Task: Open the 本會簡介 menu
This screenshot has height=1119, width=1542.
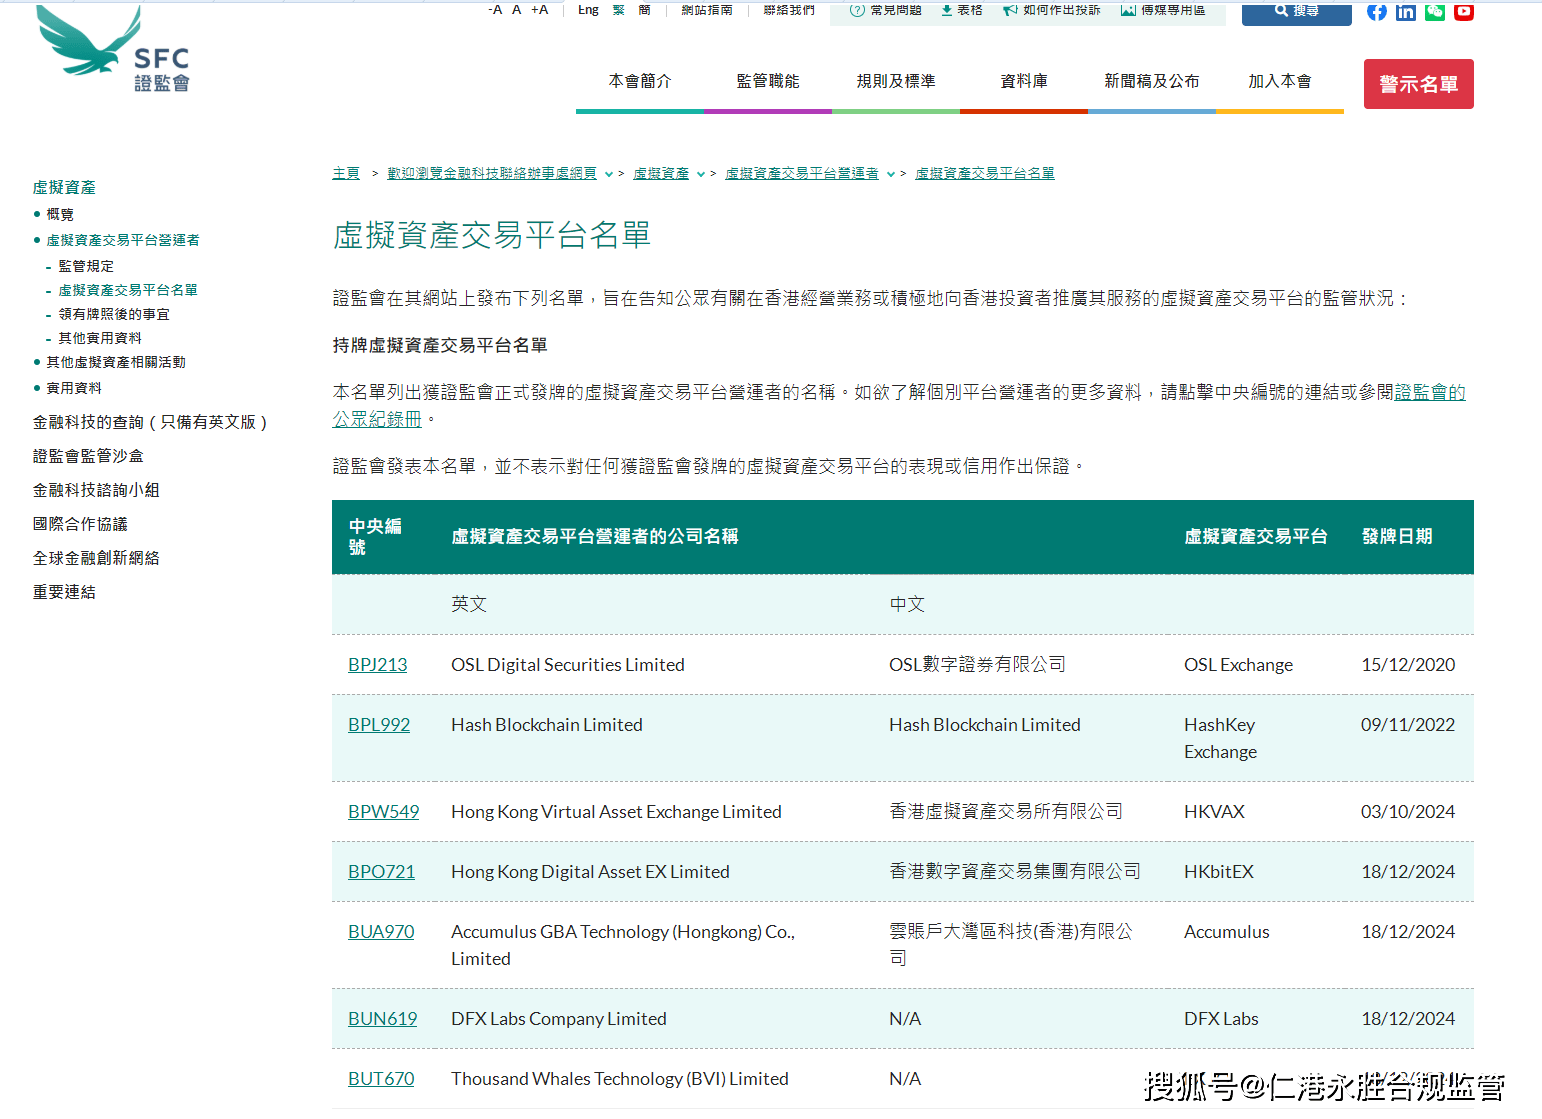Action: pyautogui.click(x=640, y=82)
